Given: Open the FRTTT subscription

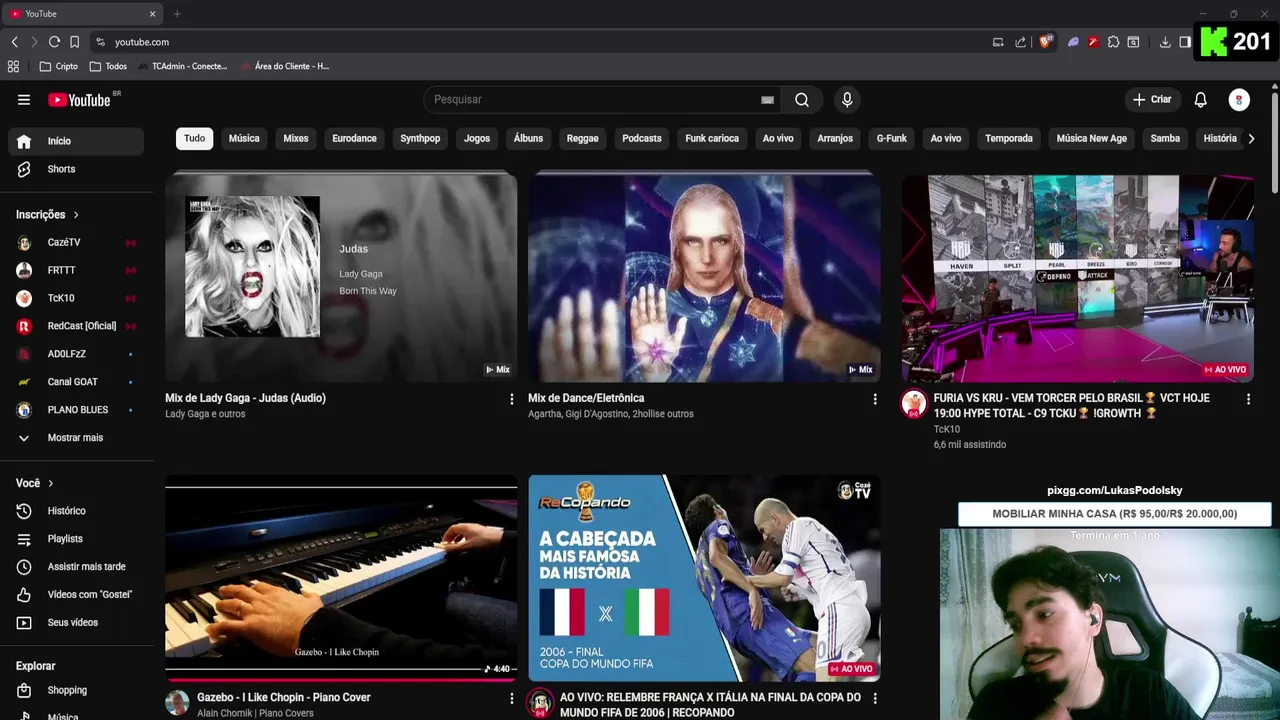Looking at the screenshot, I should pos(76,271).
